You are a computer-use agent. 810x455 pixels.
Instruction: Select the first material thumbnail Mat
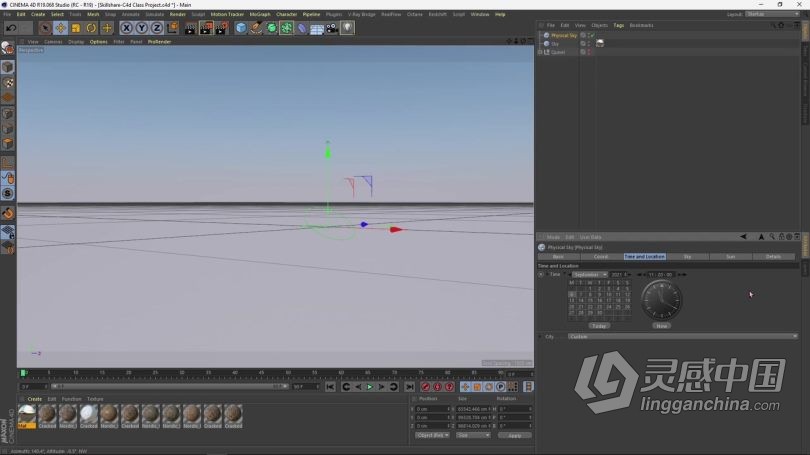coord(27,416)
